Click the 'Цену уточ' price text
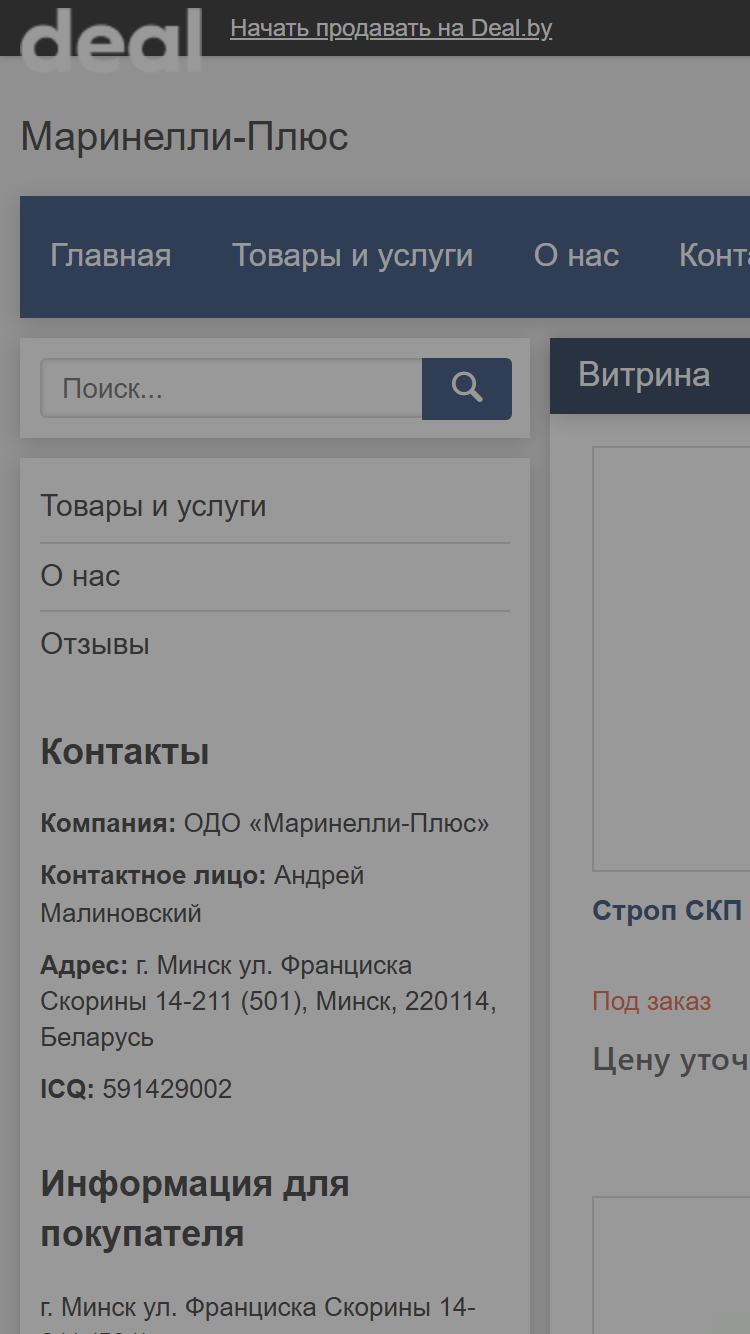Screen dimensions: 750x1334 pyautogui.click(x=671, y=1059)
